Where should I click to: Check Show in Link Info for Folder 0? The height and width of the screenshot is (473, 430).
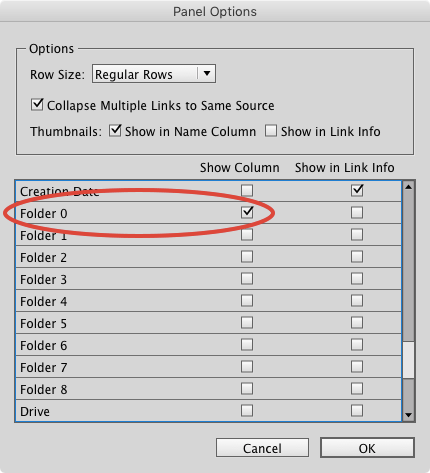(357, 212)
